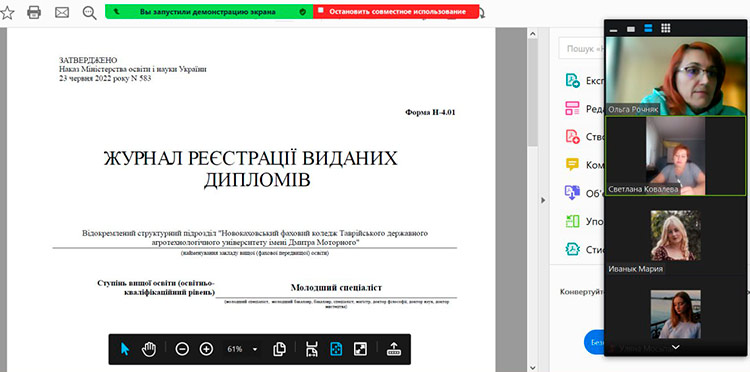The image size is (750, 372).
Task: Open the Create PDF tool icon
Action: [573, 137]
